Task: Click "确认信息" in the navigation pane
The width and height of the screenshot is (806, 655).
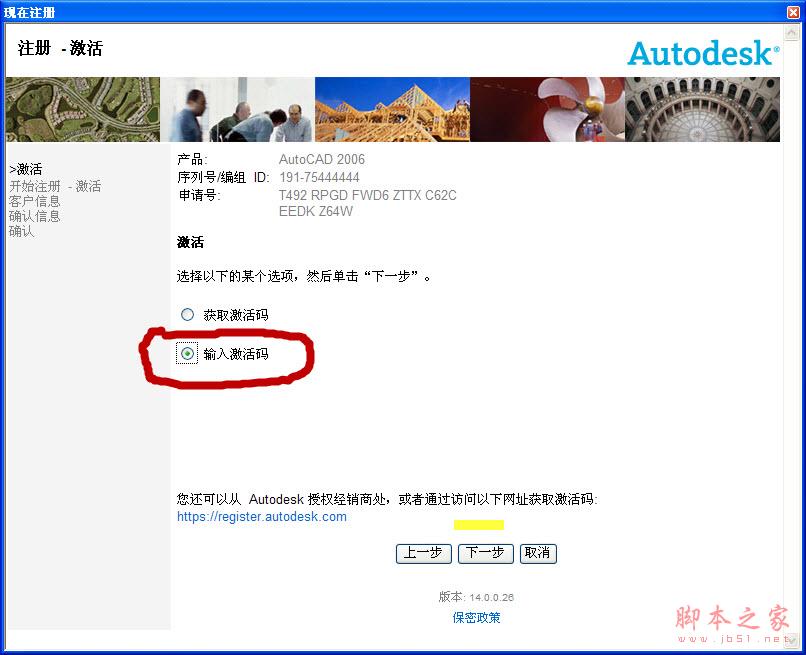Action: click(x=34, y=215)
